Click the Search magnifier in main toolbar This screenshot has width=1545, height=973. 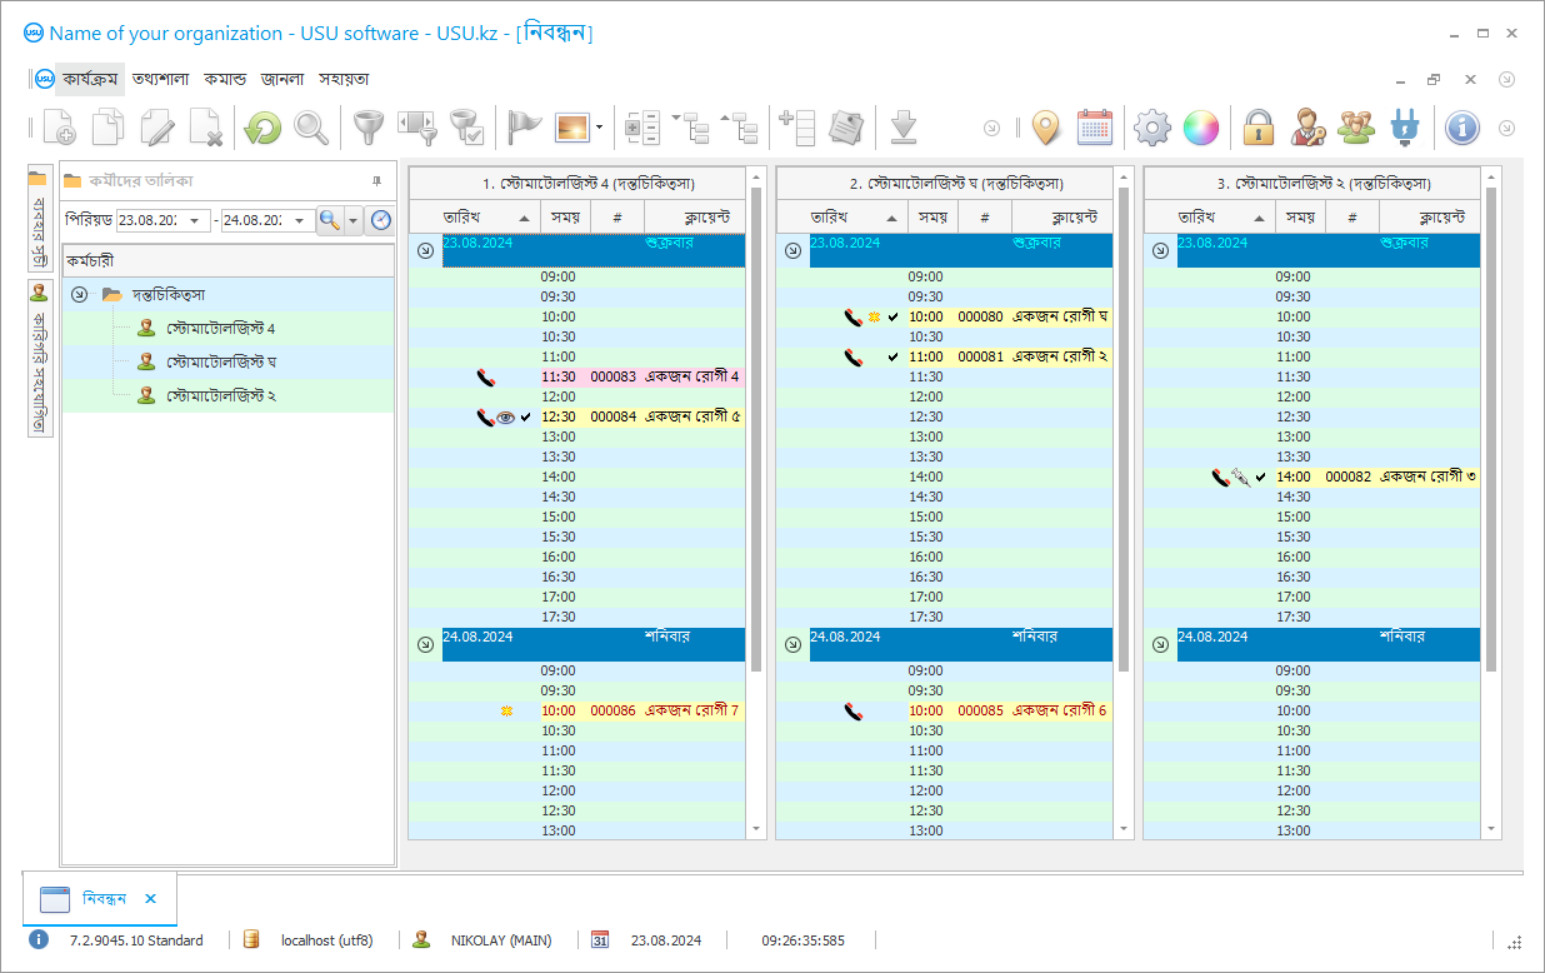point(311,128)
